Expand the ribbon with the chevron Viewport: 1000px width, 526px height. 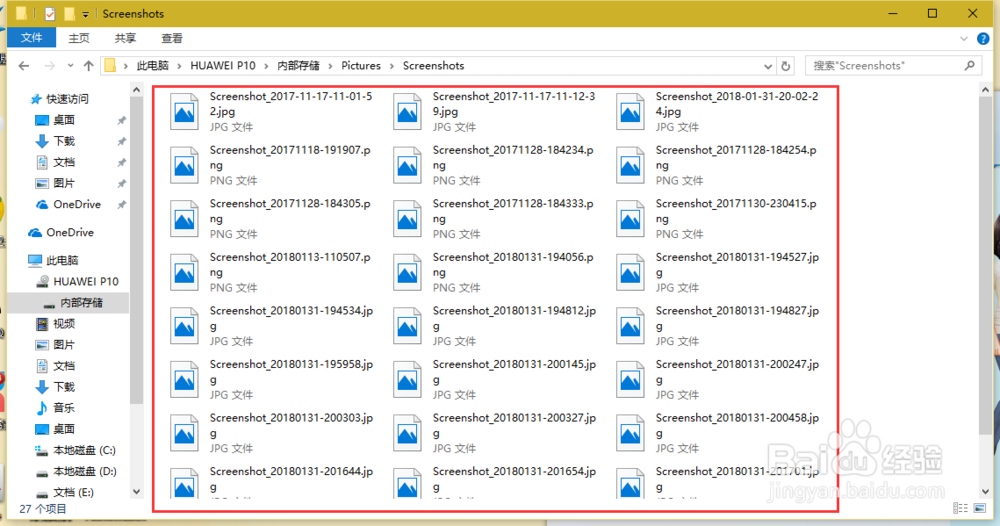coord(964,39)
